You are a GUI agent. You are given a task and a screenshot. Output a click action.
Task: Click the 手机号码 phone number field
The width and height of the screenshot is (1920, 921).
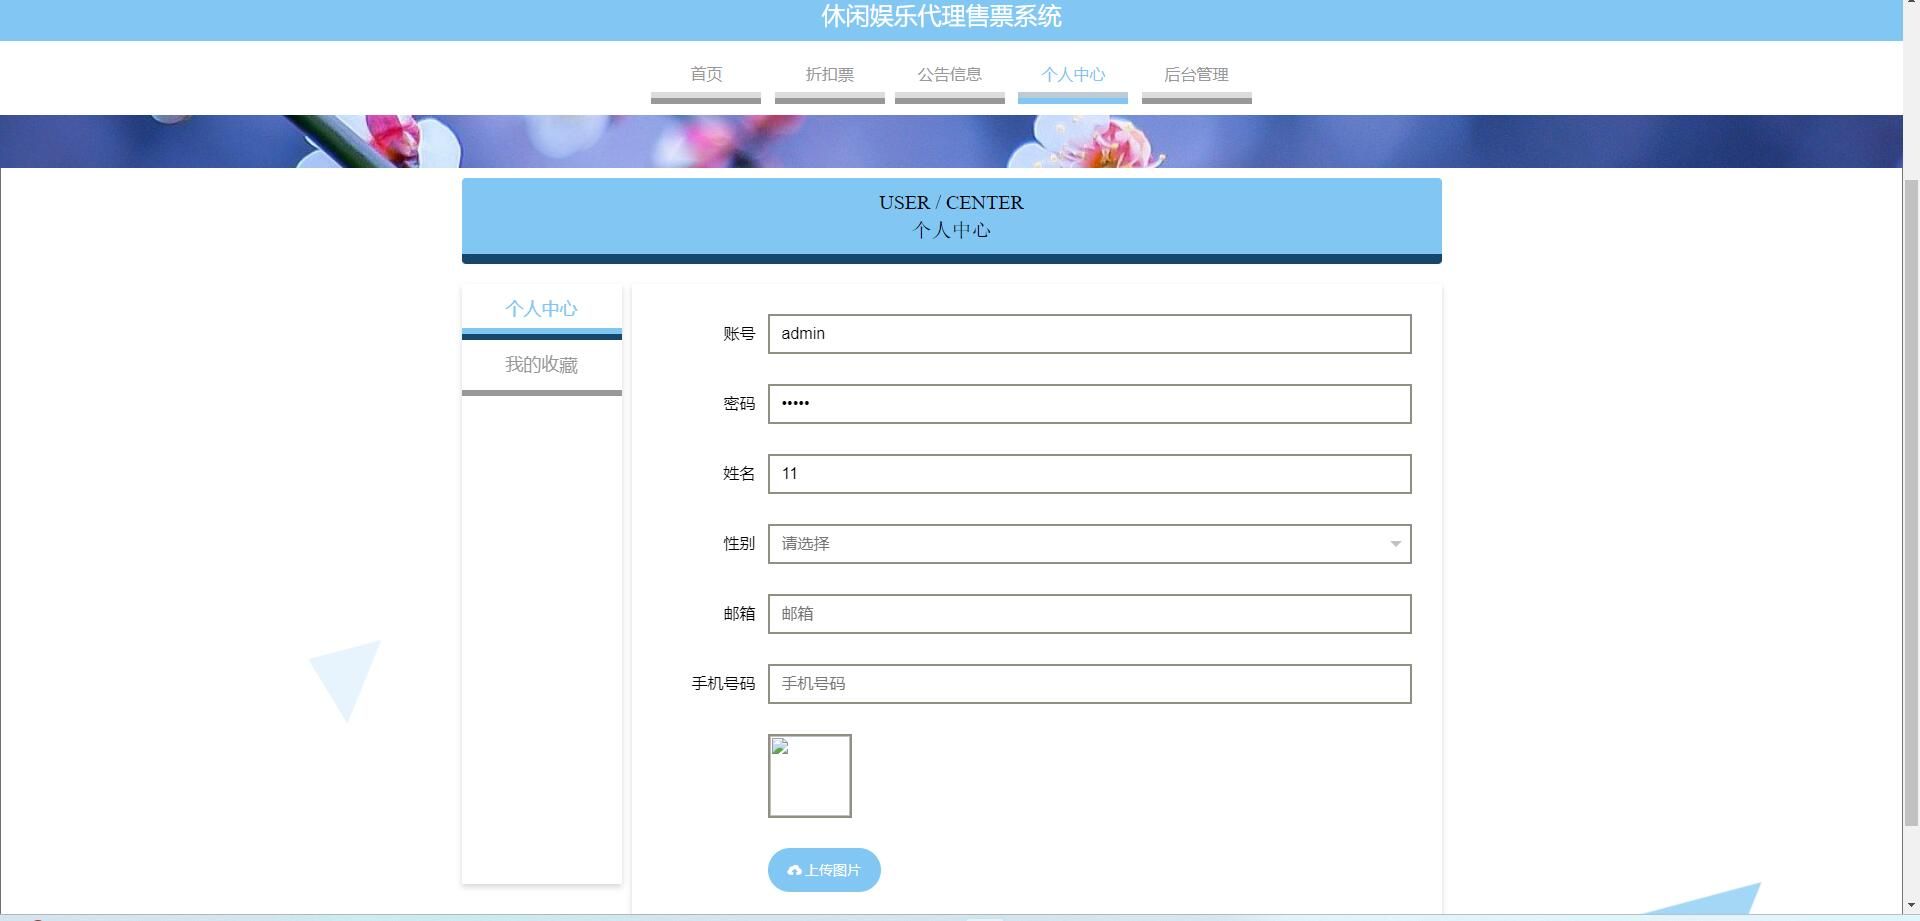[x=1089, y=684]
